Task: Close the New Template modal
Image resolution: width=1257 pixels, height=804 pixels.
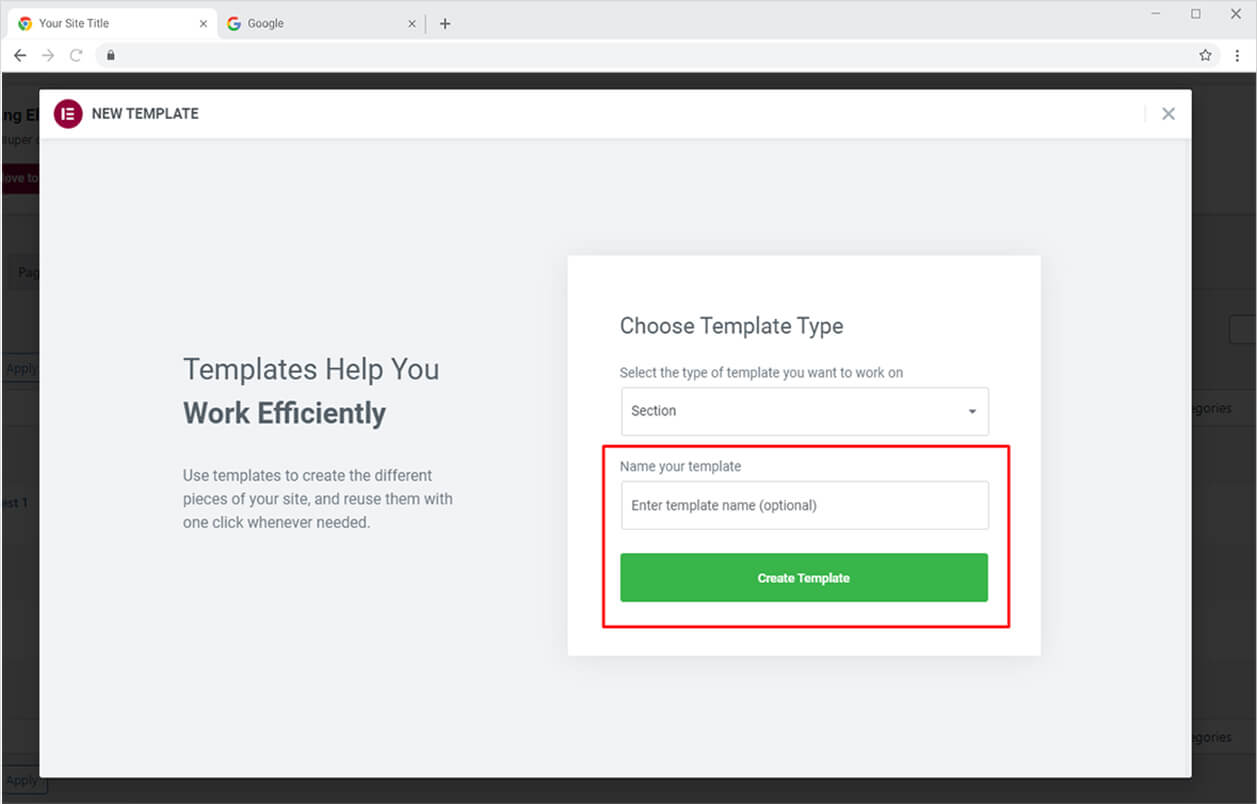Action: click(1168, 114)
